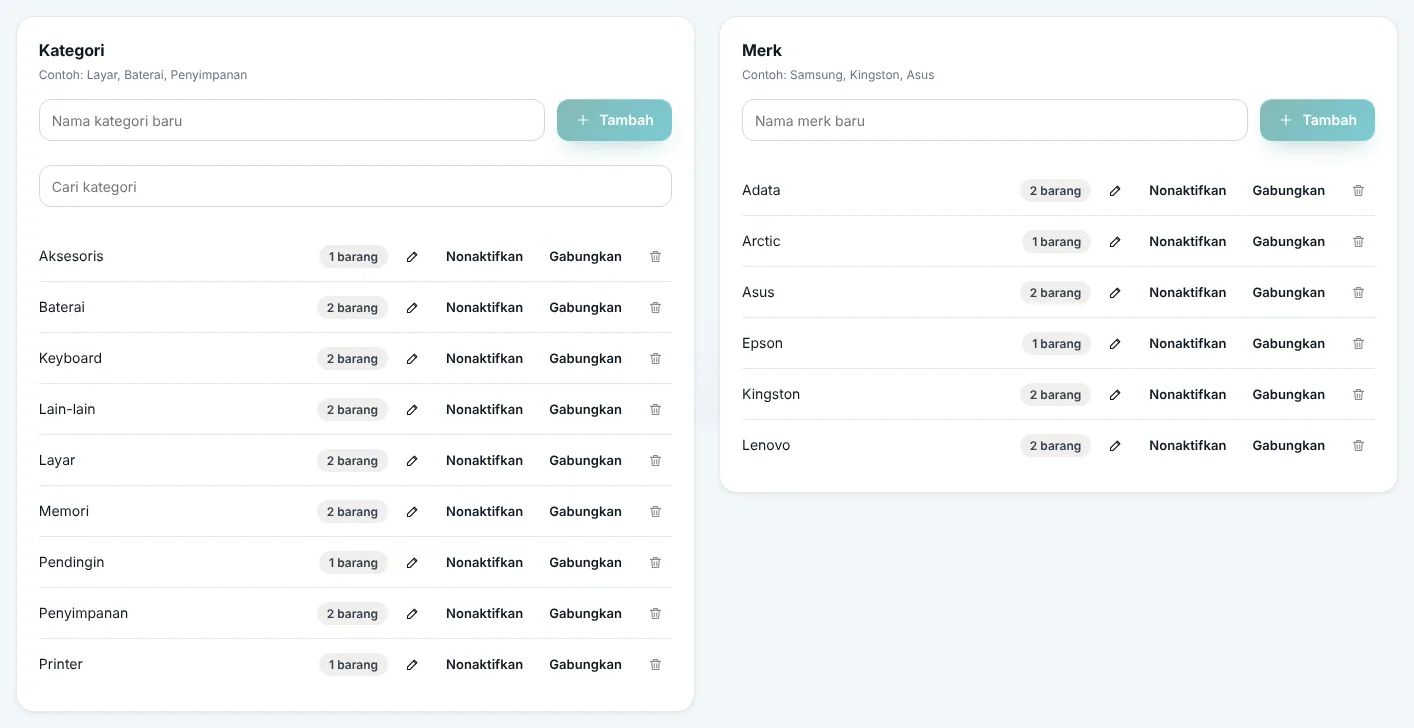Edit the Kingston brand
Screen dimensions: 1414x728
pyautogui.click(x=1115, y=395)
